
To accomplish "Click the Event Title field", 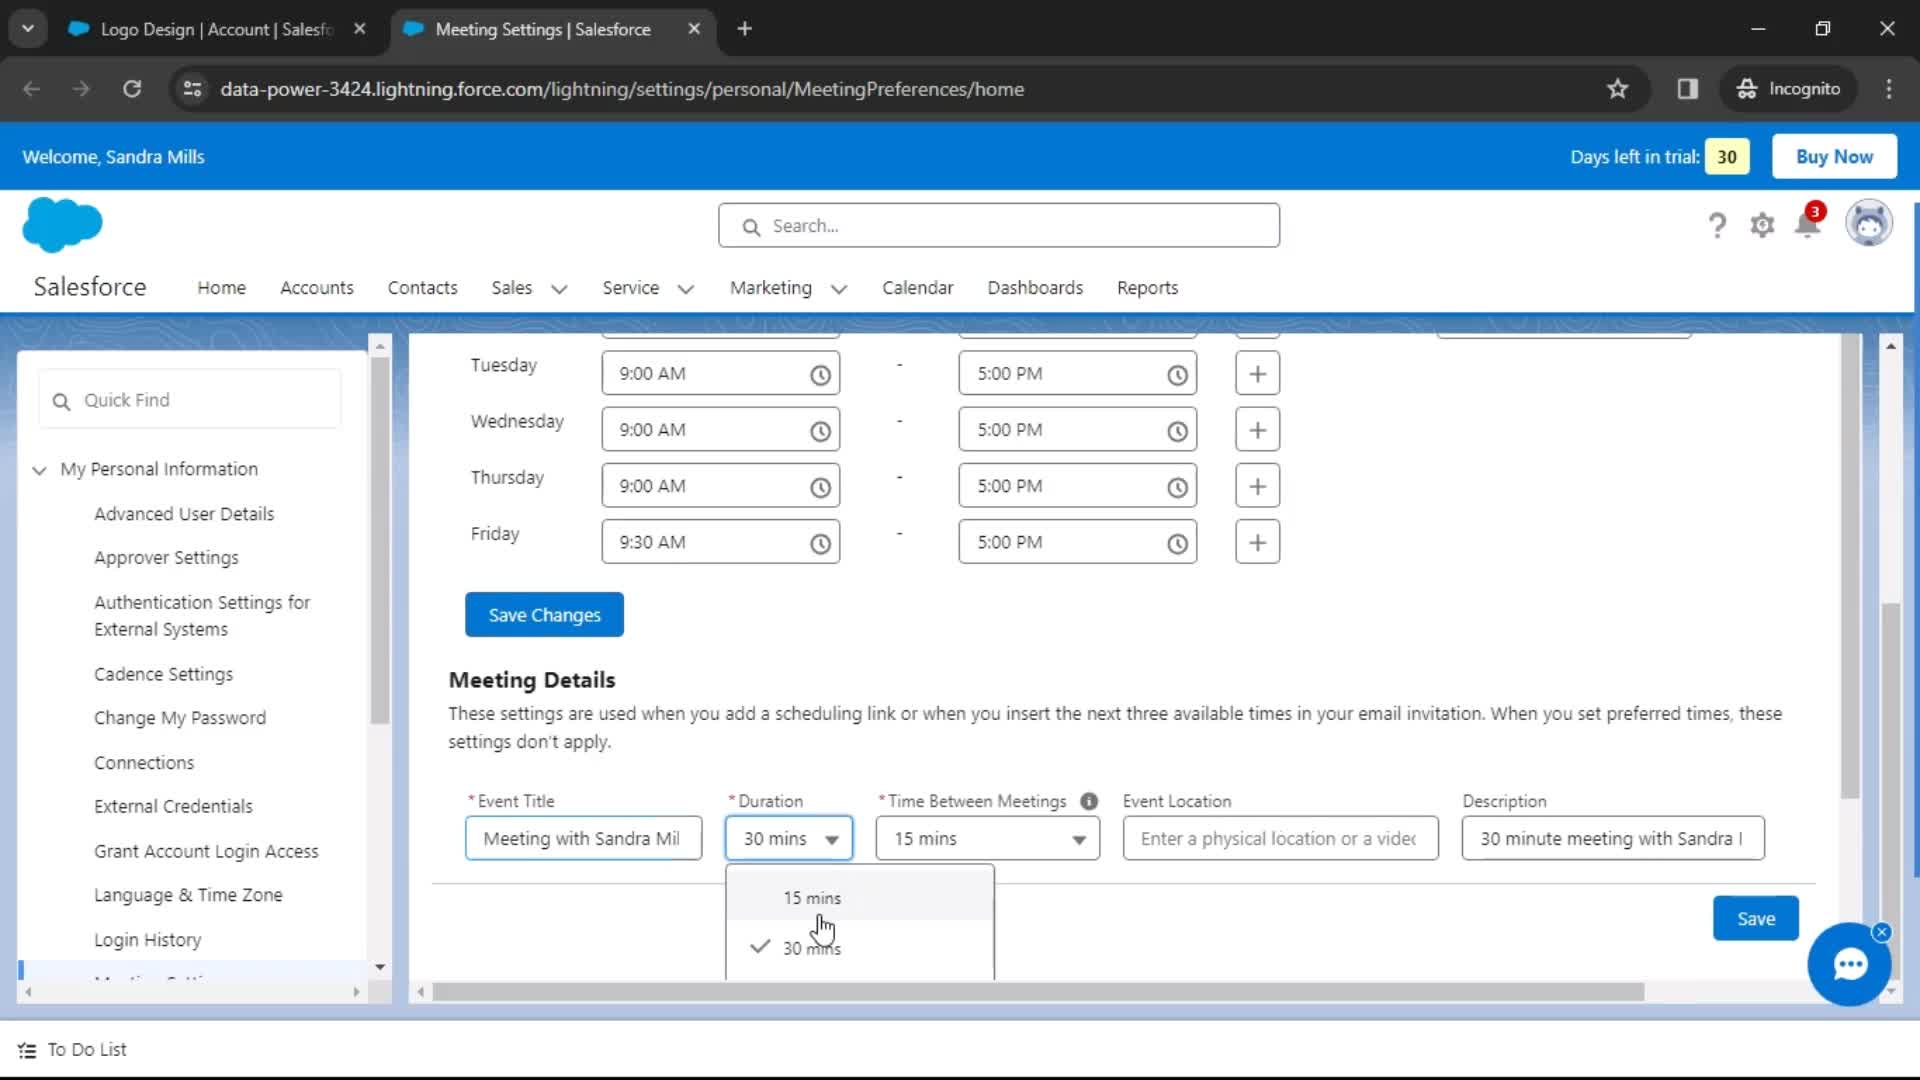I will (x=583, y=838).
